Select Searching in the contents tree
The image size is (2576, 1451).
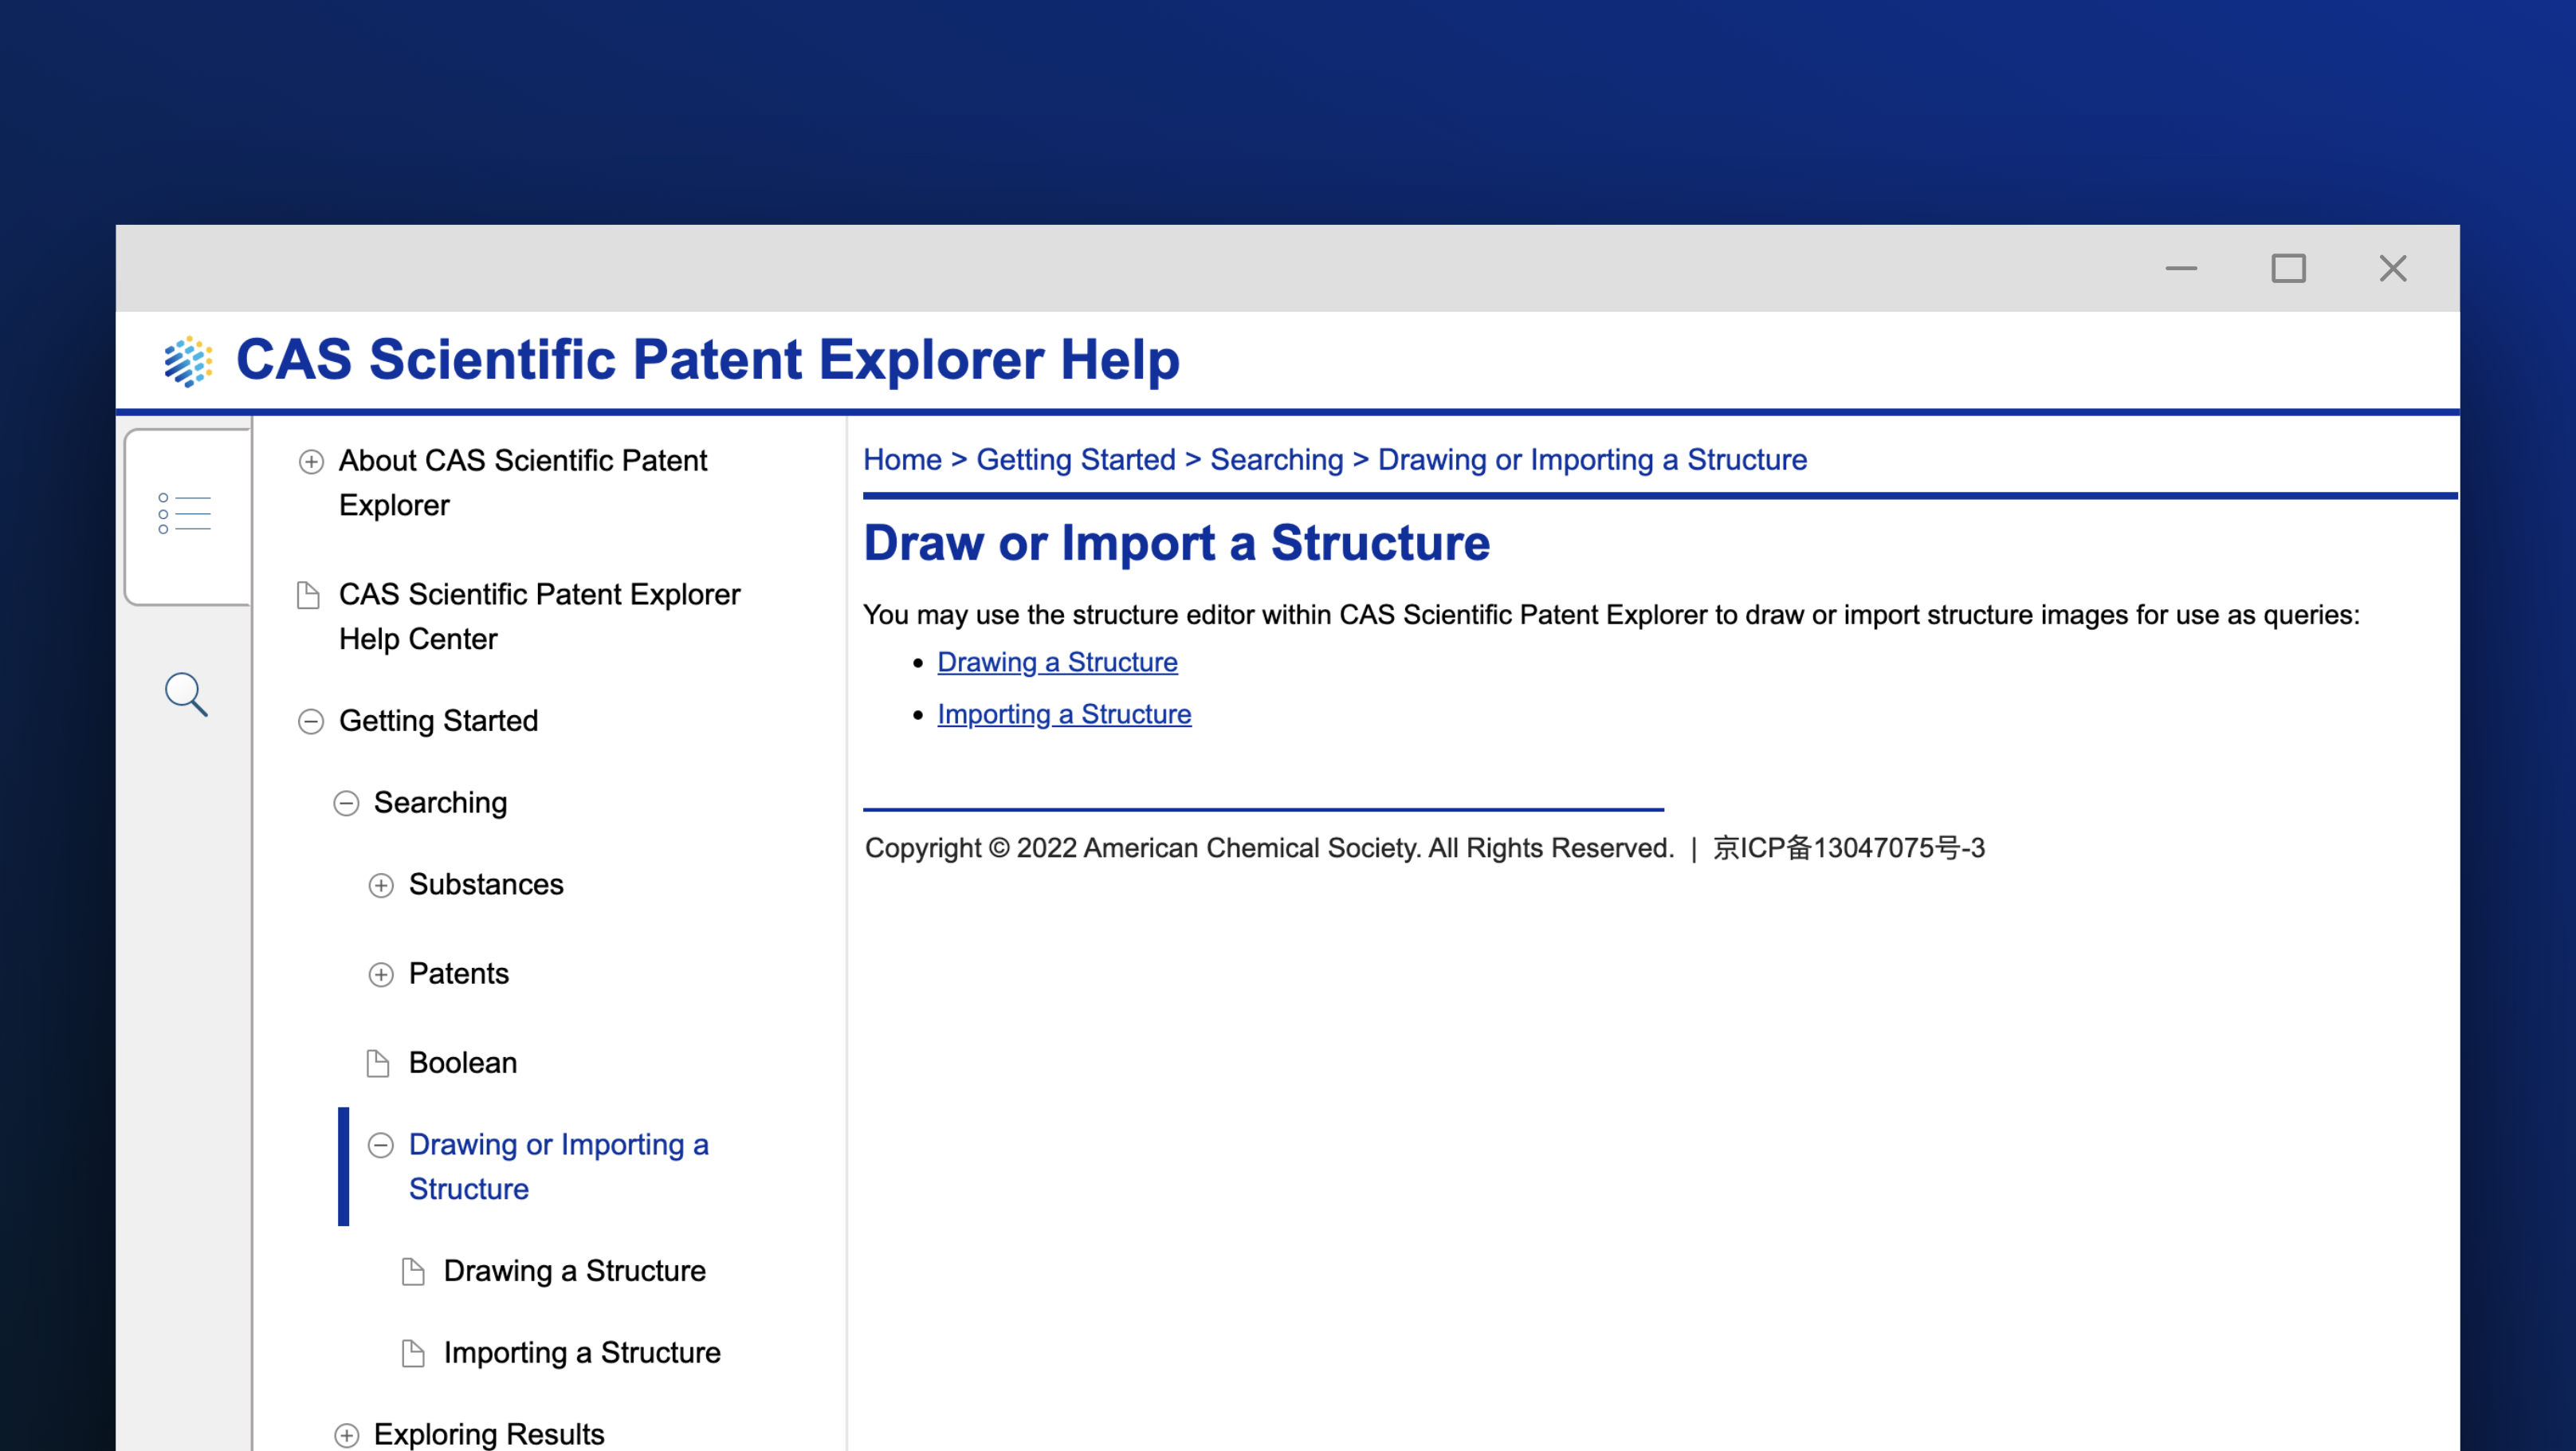pos(440,803)
